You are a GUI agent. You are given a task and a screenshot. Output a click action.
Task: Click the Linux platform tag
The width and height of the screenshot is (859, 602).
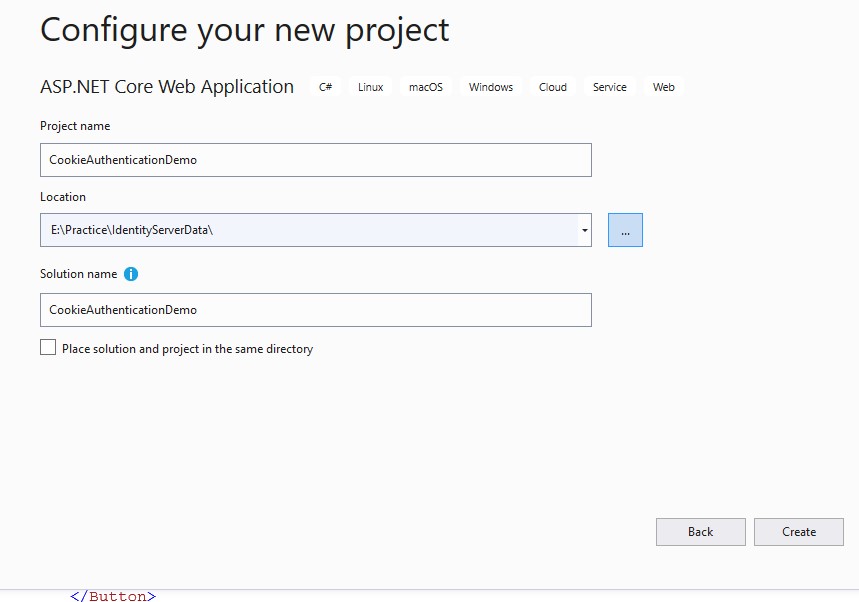tap(370, 87)
